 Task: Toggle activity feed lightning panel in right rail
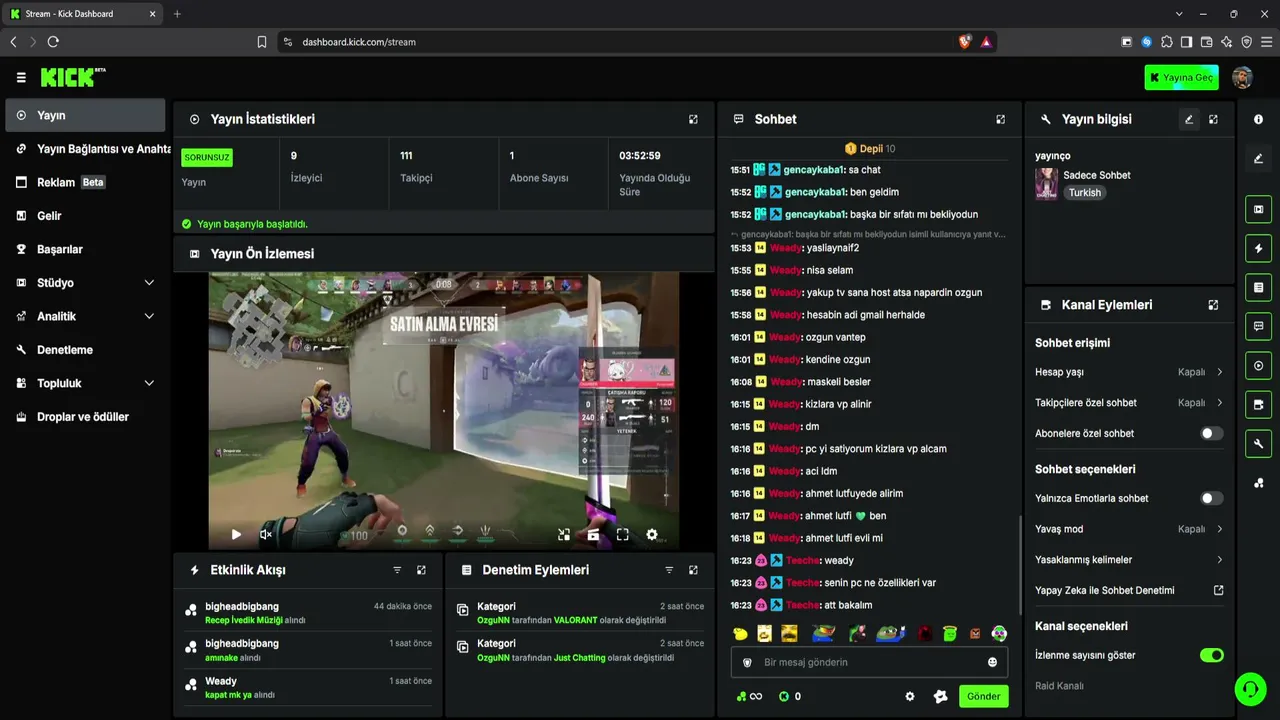(1258, 249)
